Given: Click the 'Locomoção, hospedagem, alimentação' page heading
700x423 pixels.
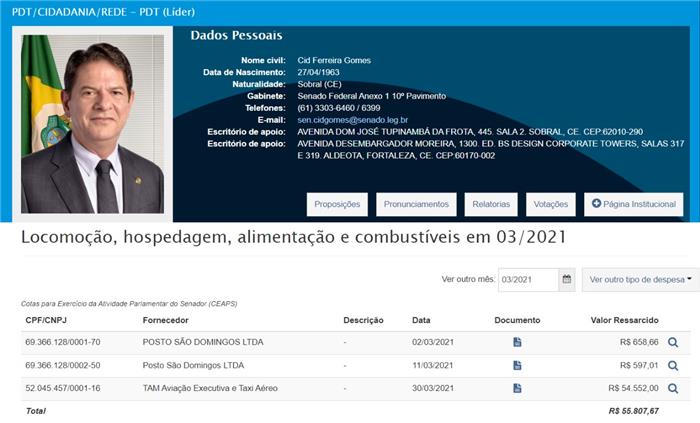Looking at the screenshot, I should point(293,237).
